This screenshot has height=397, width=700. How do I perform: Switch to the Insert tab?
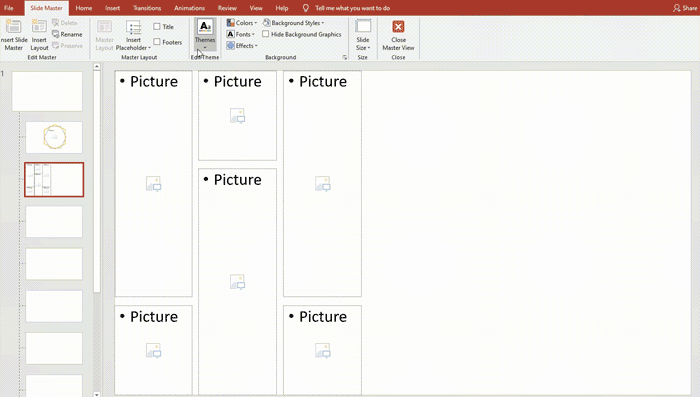112,8
